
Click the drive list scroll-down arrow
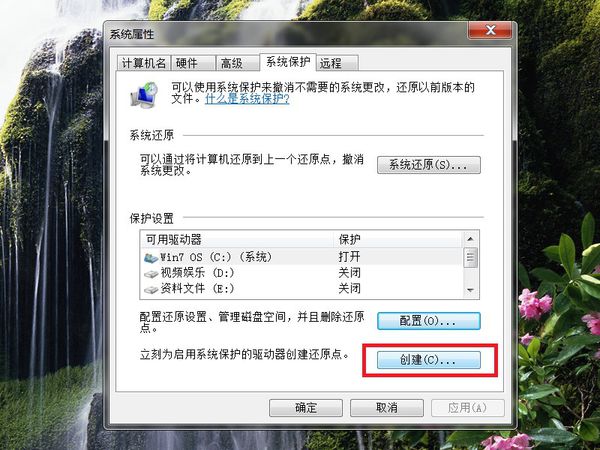(x=470, y=290)
